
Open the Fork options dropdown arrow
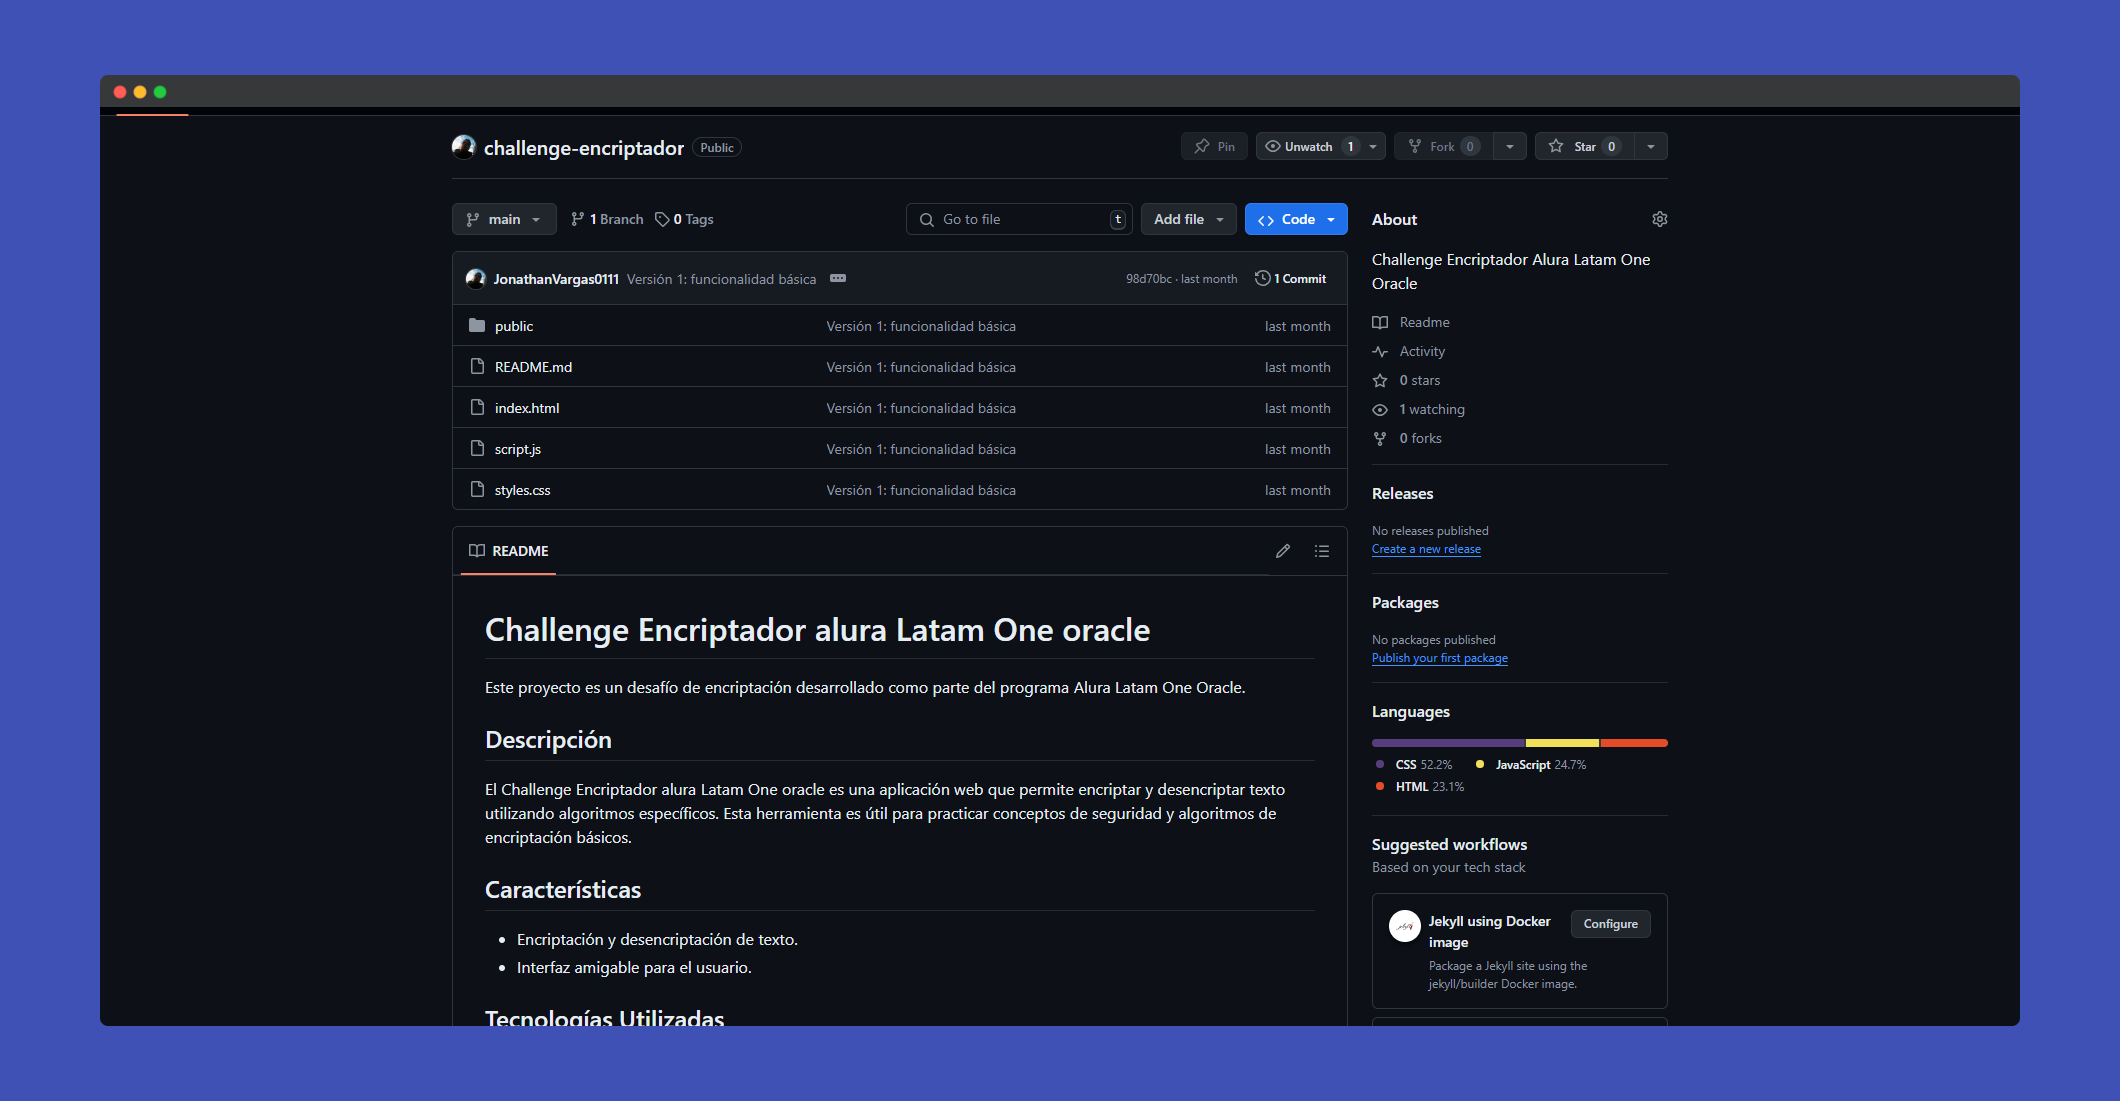point(1510,147)
